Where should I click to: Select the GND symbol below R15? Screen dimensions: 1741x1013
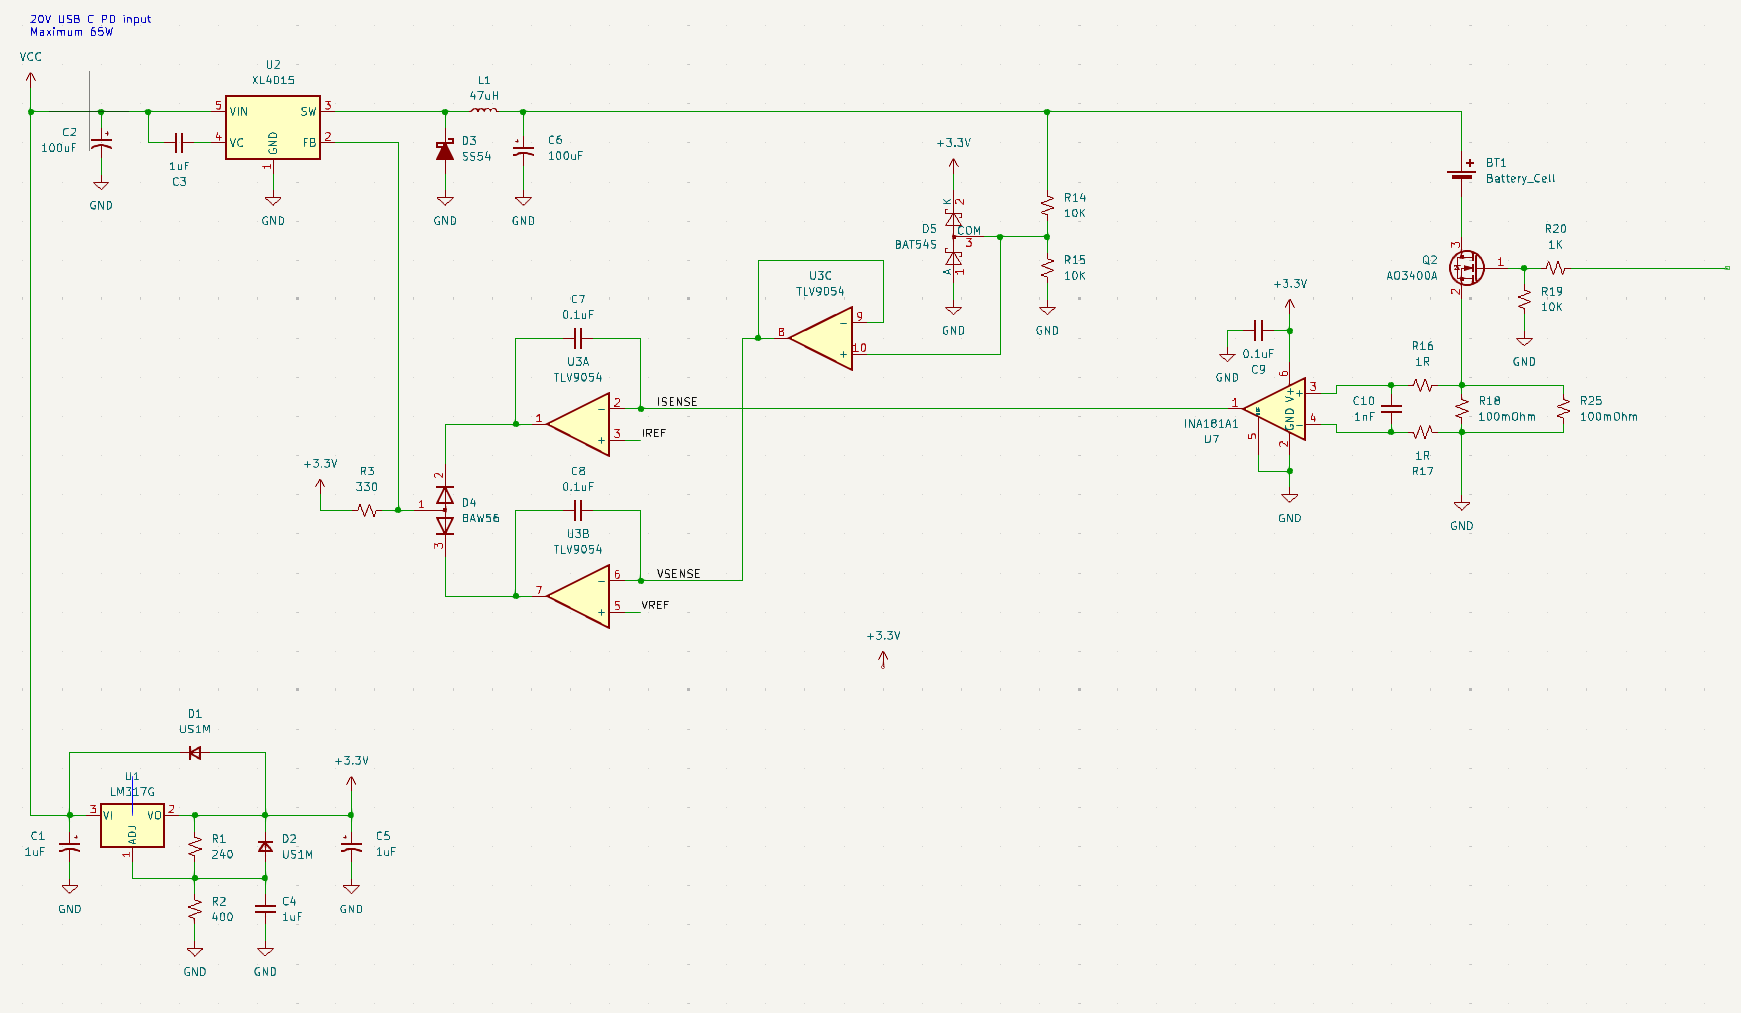tap(1047, 311)
